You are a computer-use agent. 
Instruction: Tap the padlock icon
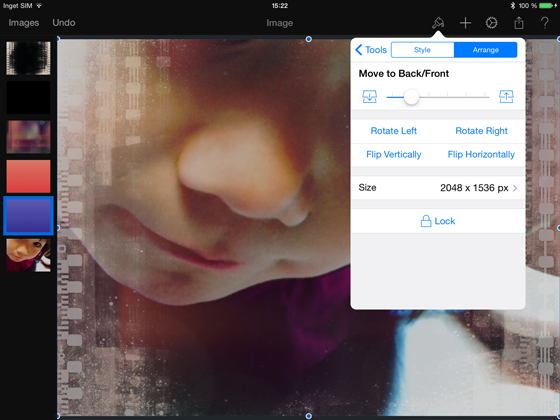425,221
